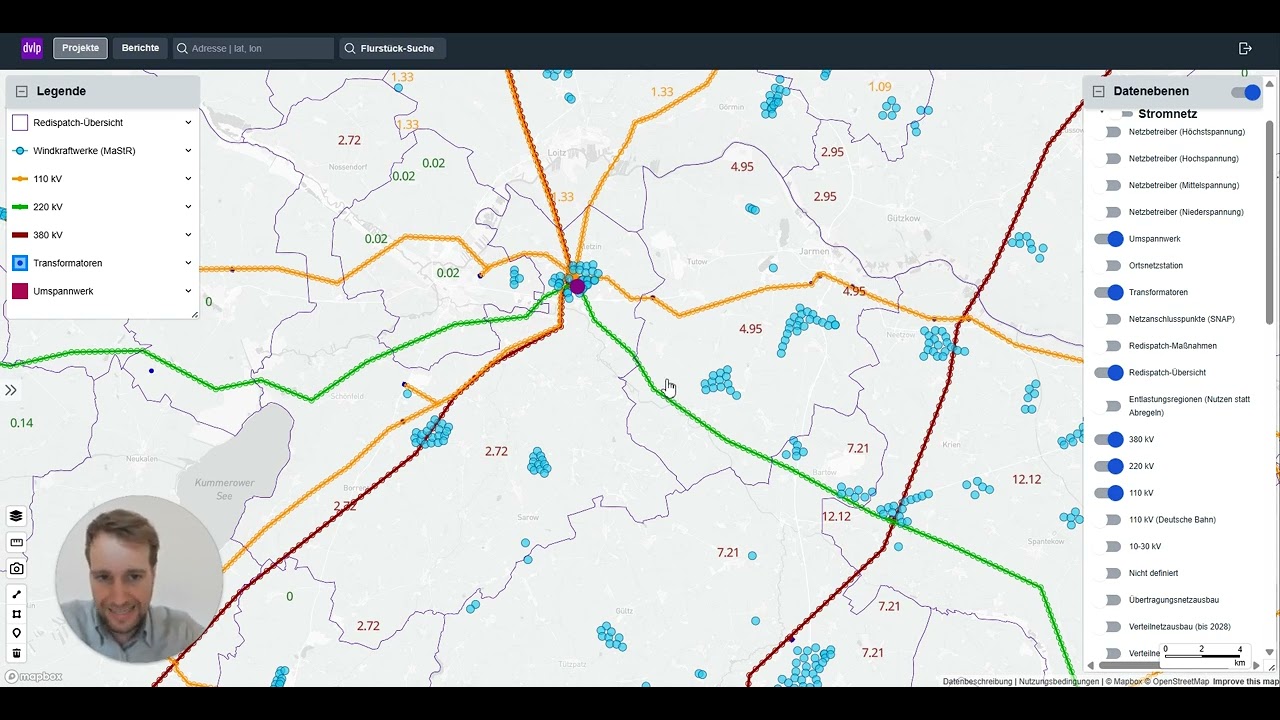Click the 380 kV dark red legend swatch
The width and height of the screenshot is (1280, 720).
click(20, 235)
